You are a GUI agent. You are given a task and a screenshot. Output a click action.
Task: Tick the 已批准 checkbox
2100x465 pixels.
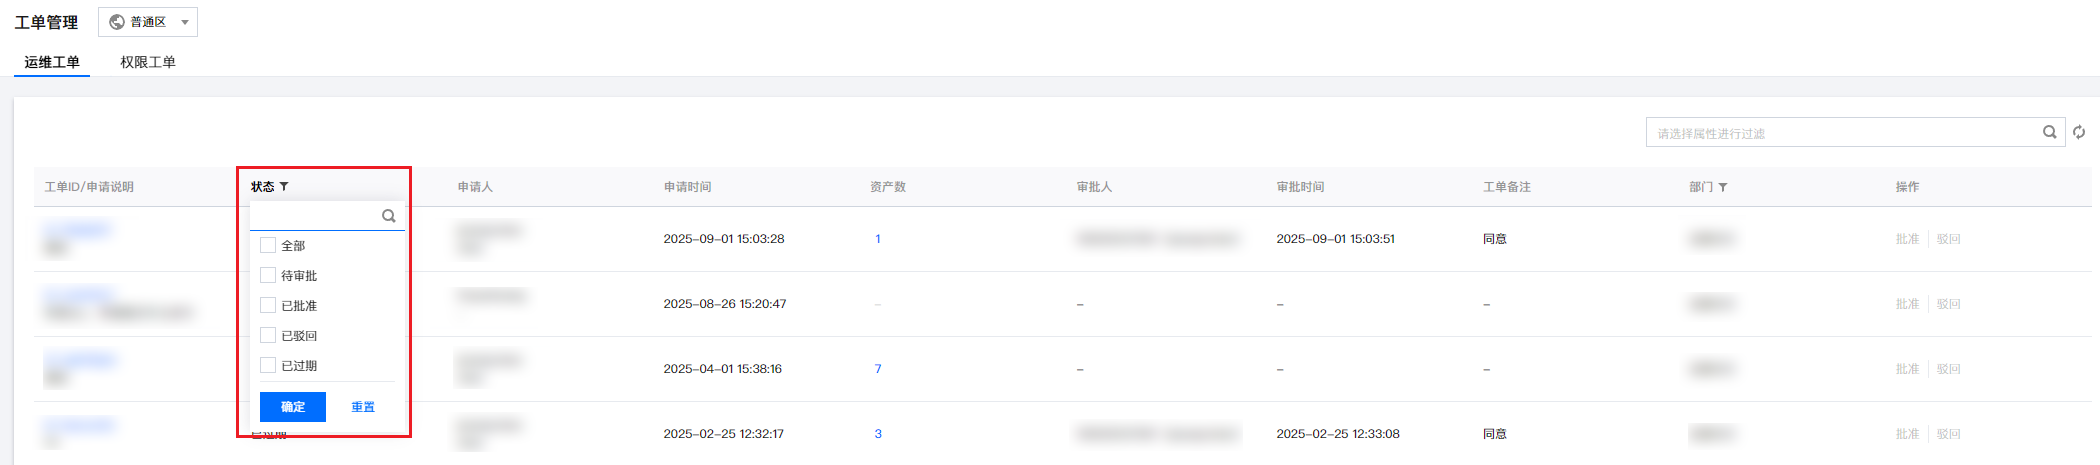point(268,305)
